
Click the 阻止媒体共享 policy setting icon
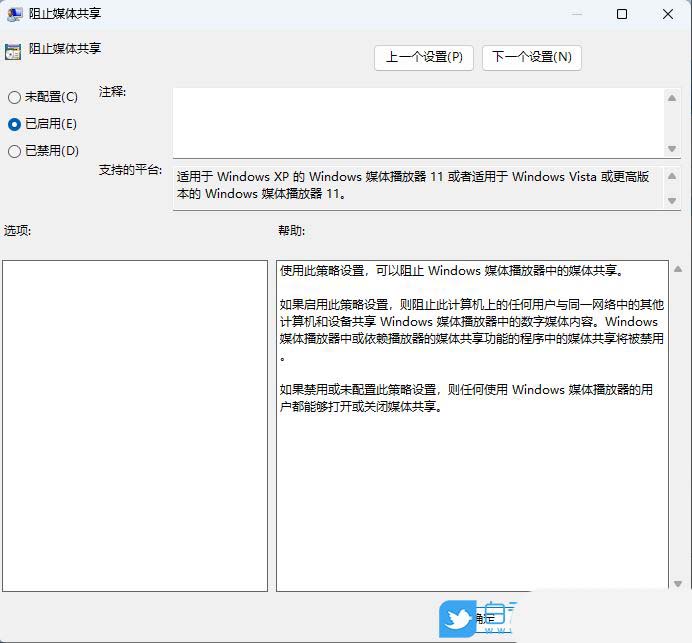(12, 51)
